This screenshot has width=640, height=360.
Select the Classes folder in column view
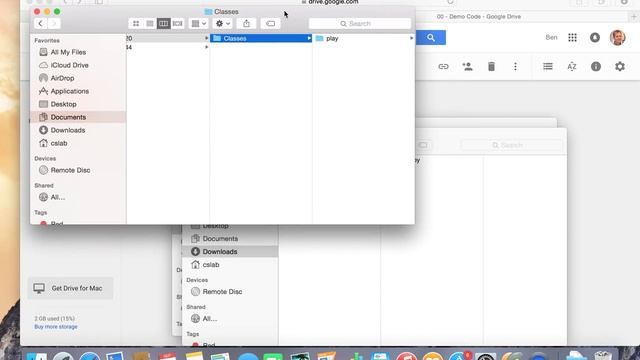(261, 38)
